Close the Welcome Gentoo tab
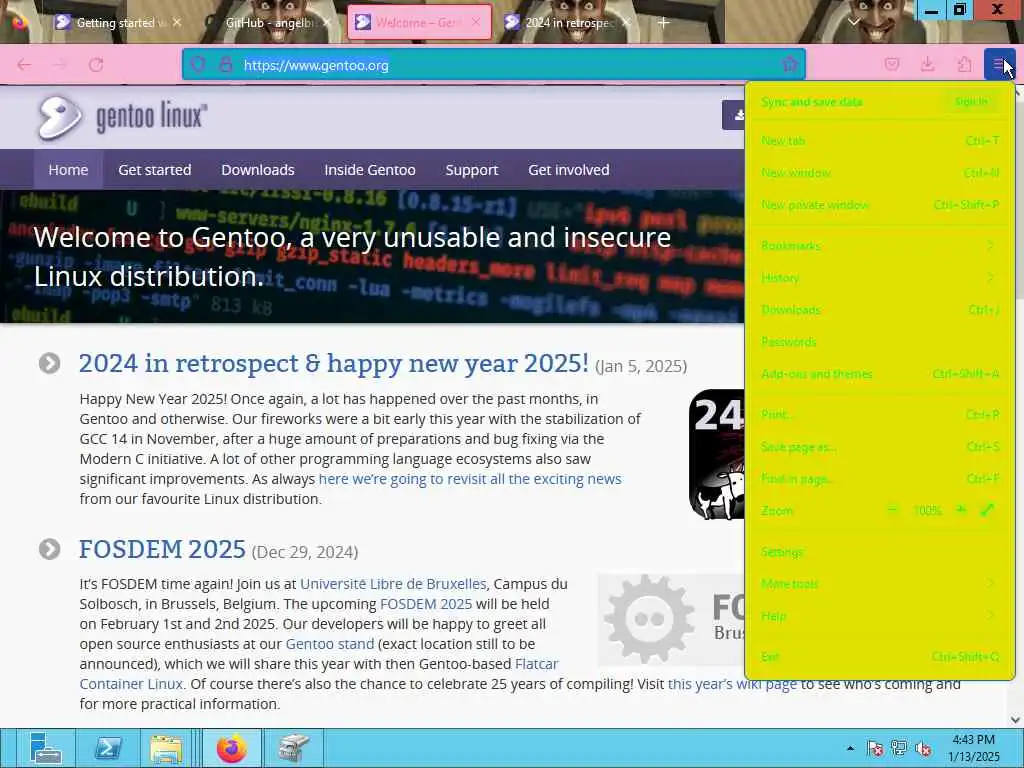The image size is (1024, 768). point(476,22)
